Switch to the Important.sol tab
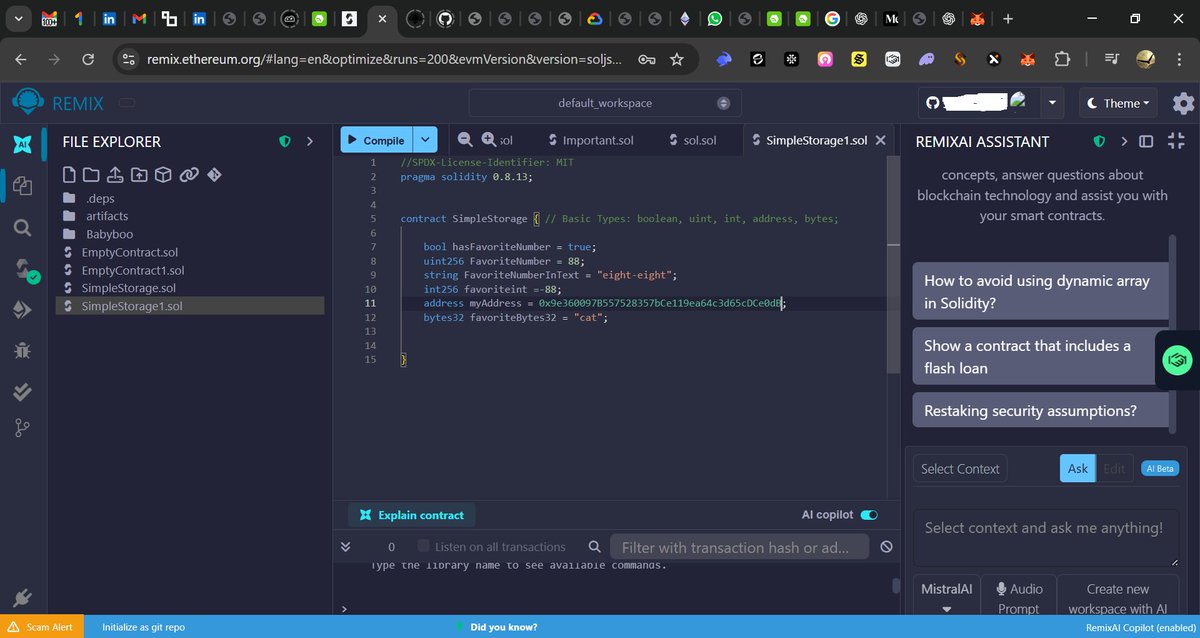Screen dimensions: 1200x638 [600, 140]
